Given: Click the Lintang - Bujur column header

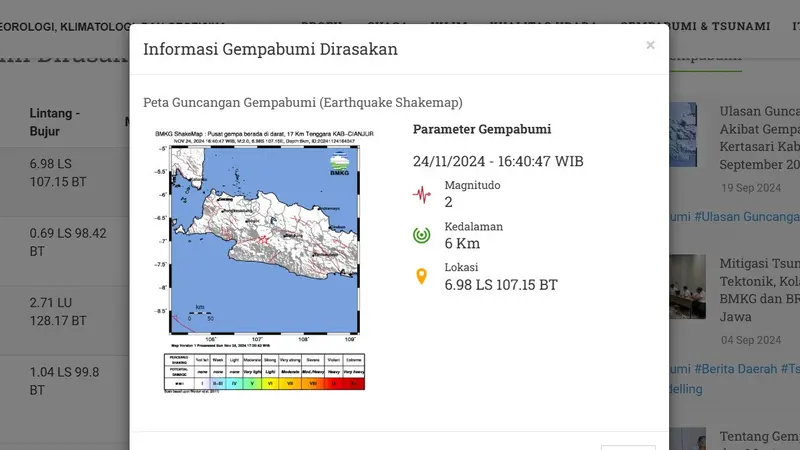Looking at the screenshot, I should pos(55,122).
